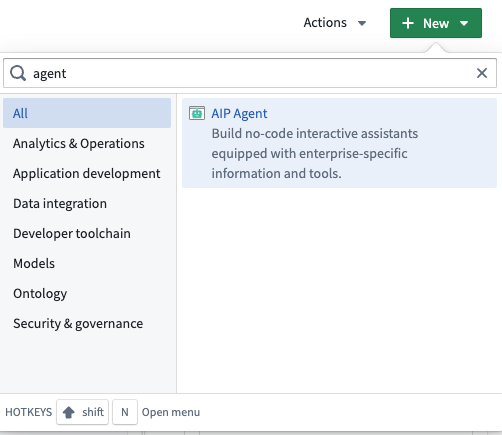
Task: Click the green New button
Action: [x=436, y=23]
